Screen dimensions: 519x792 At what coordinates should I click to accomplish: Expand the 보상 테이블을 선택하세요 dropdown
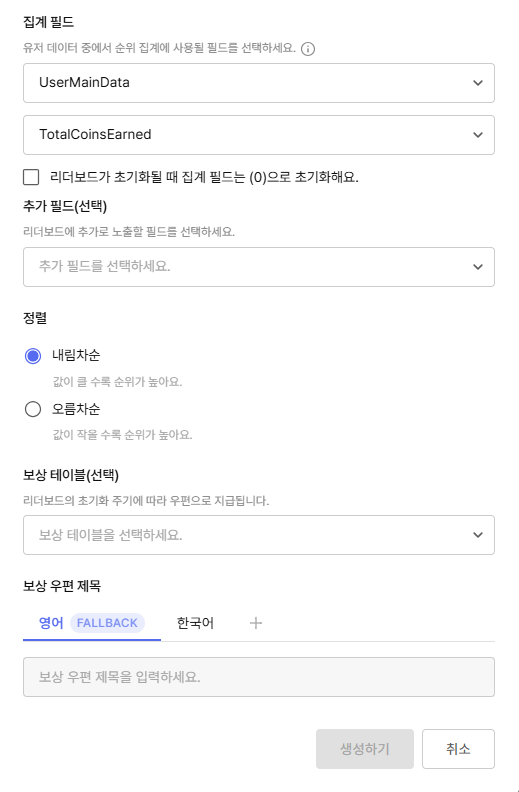258,535
